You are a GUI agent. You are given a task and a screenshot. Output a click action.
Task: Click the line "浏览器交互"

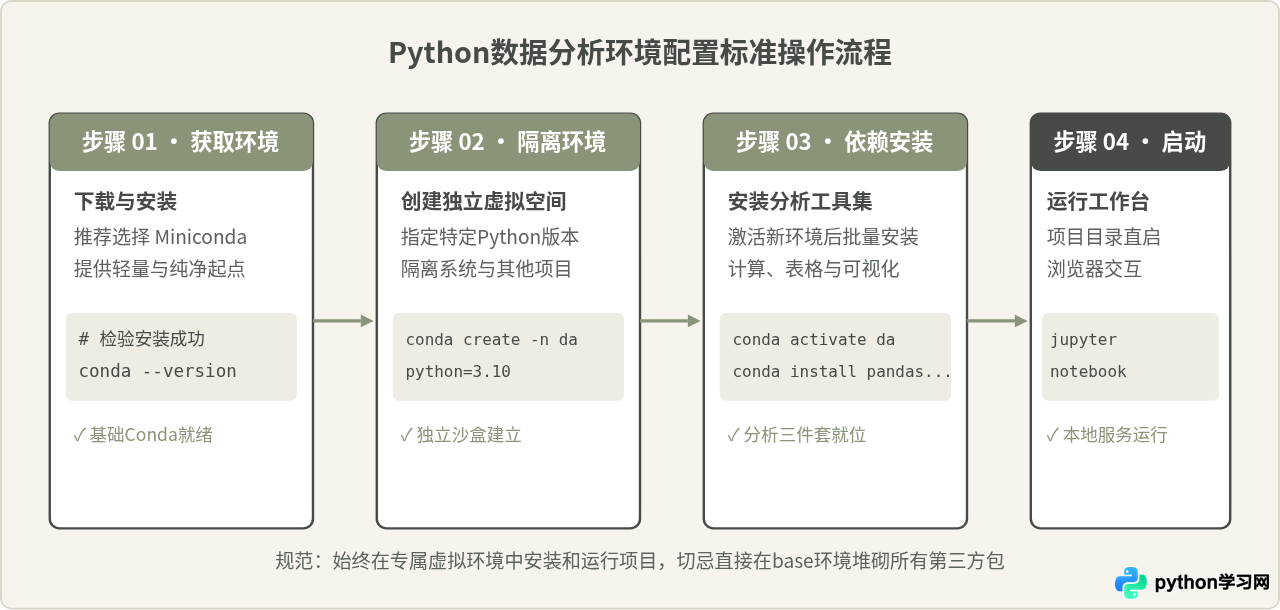click(x=1094, y=269)
